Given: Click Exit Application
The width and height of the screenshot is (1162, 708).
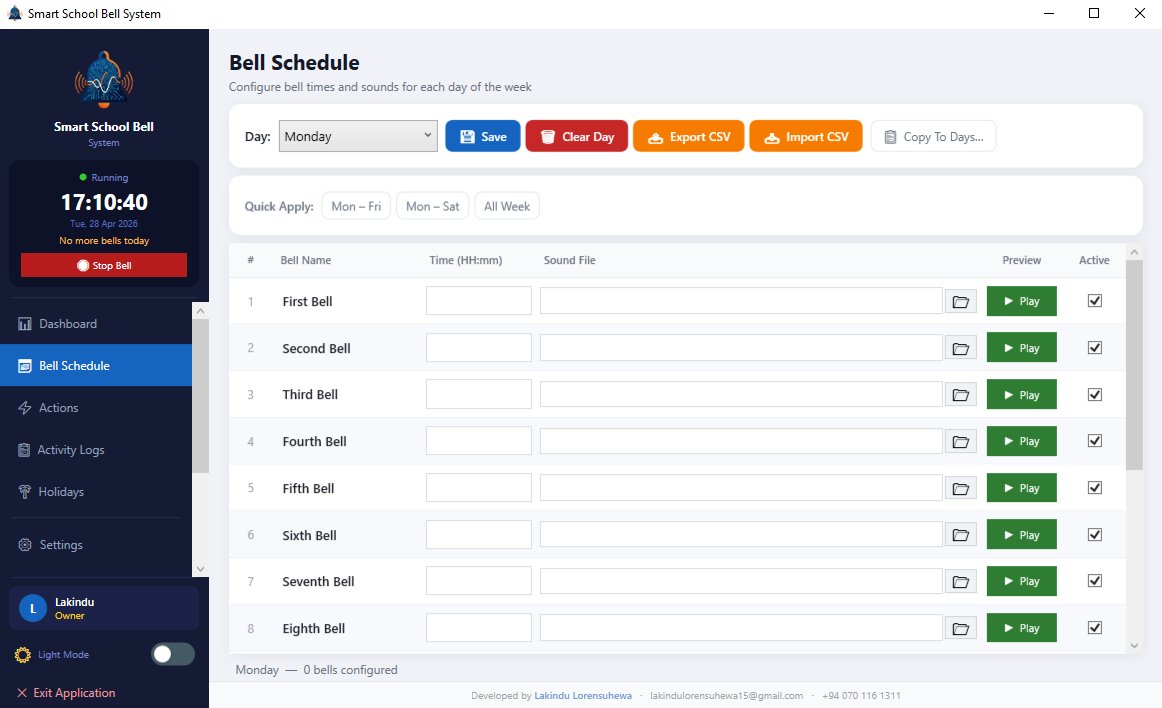Looking at the screenshot, I should coord(66,692).
